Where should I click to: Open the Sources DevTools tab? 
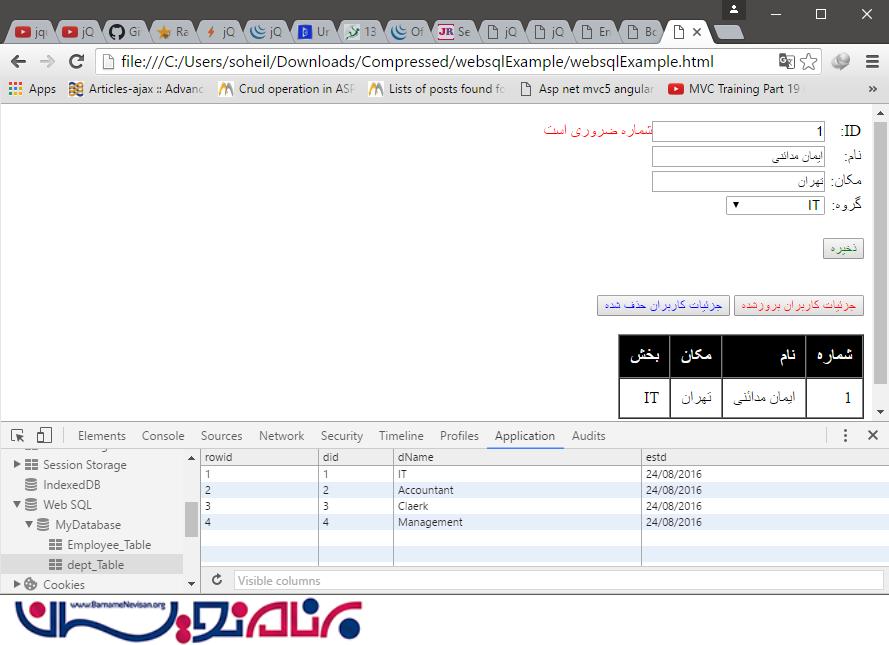pyautogui.click(x=221, y=435)
